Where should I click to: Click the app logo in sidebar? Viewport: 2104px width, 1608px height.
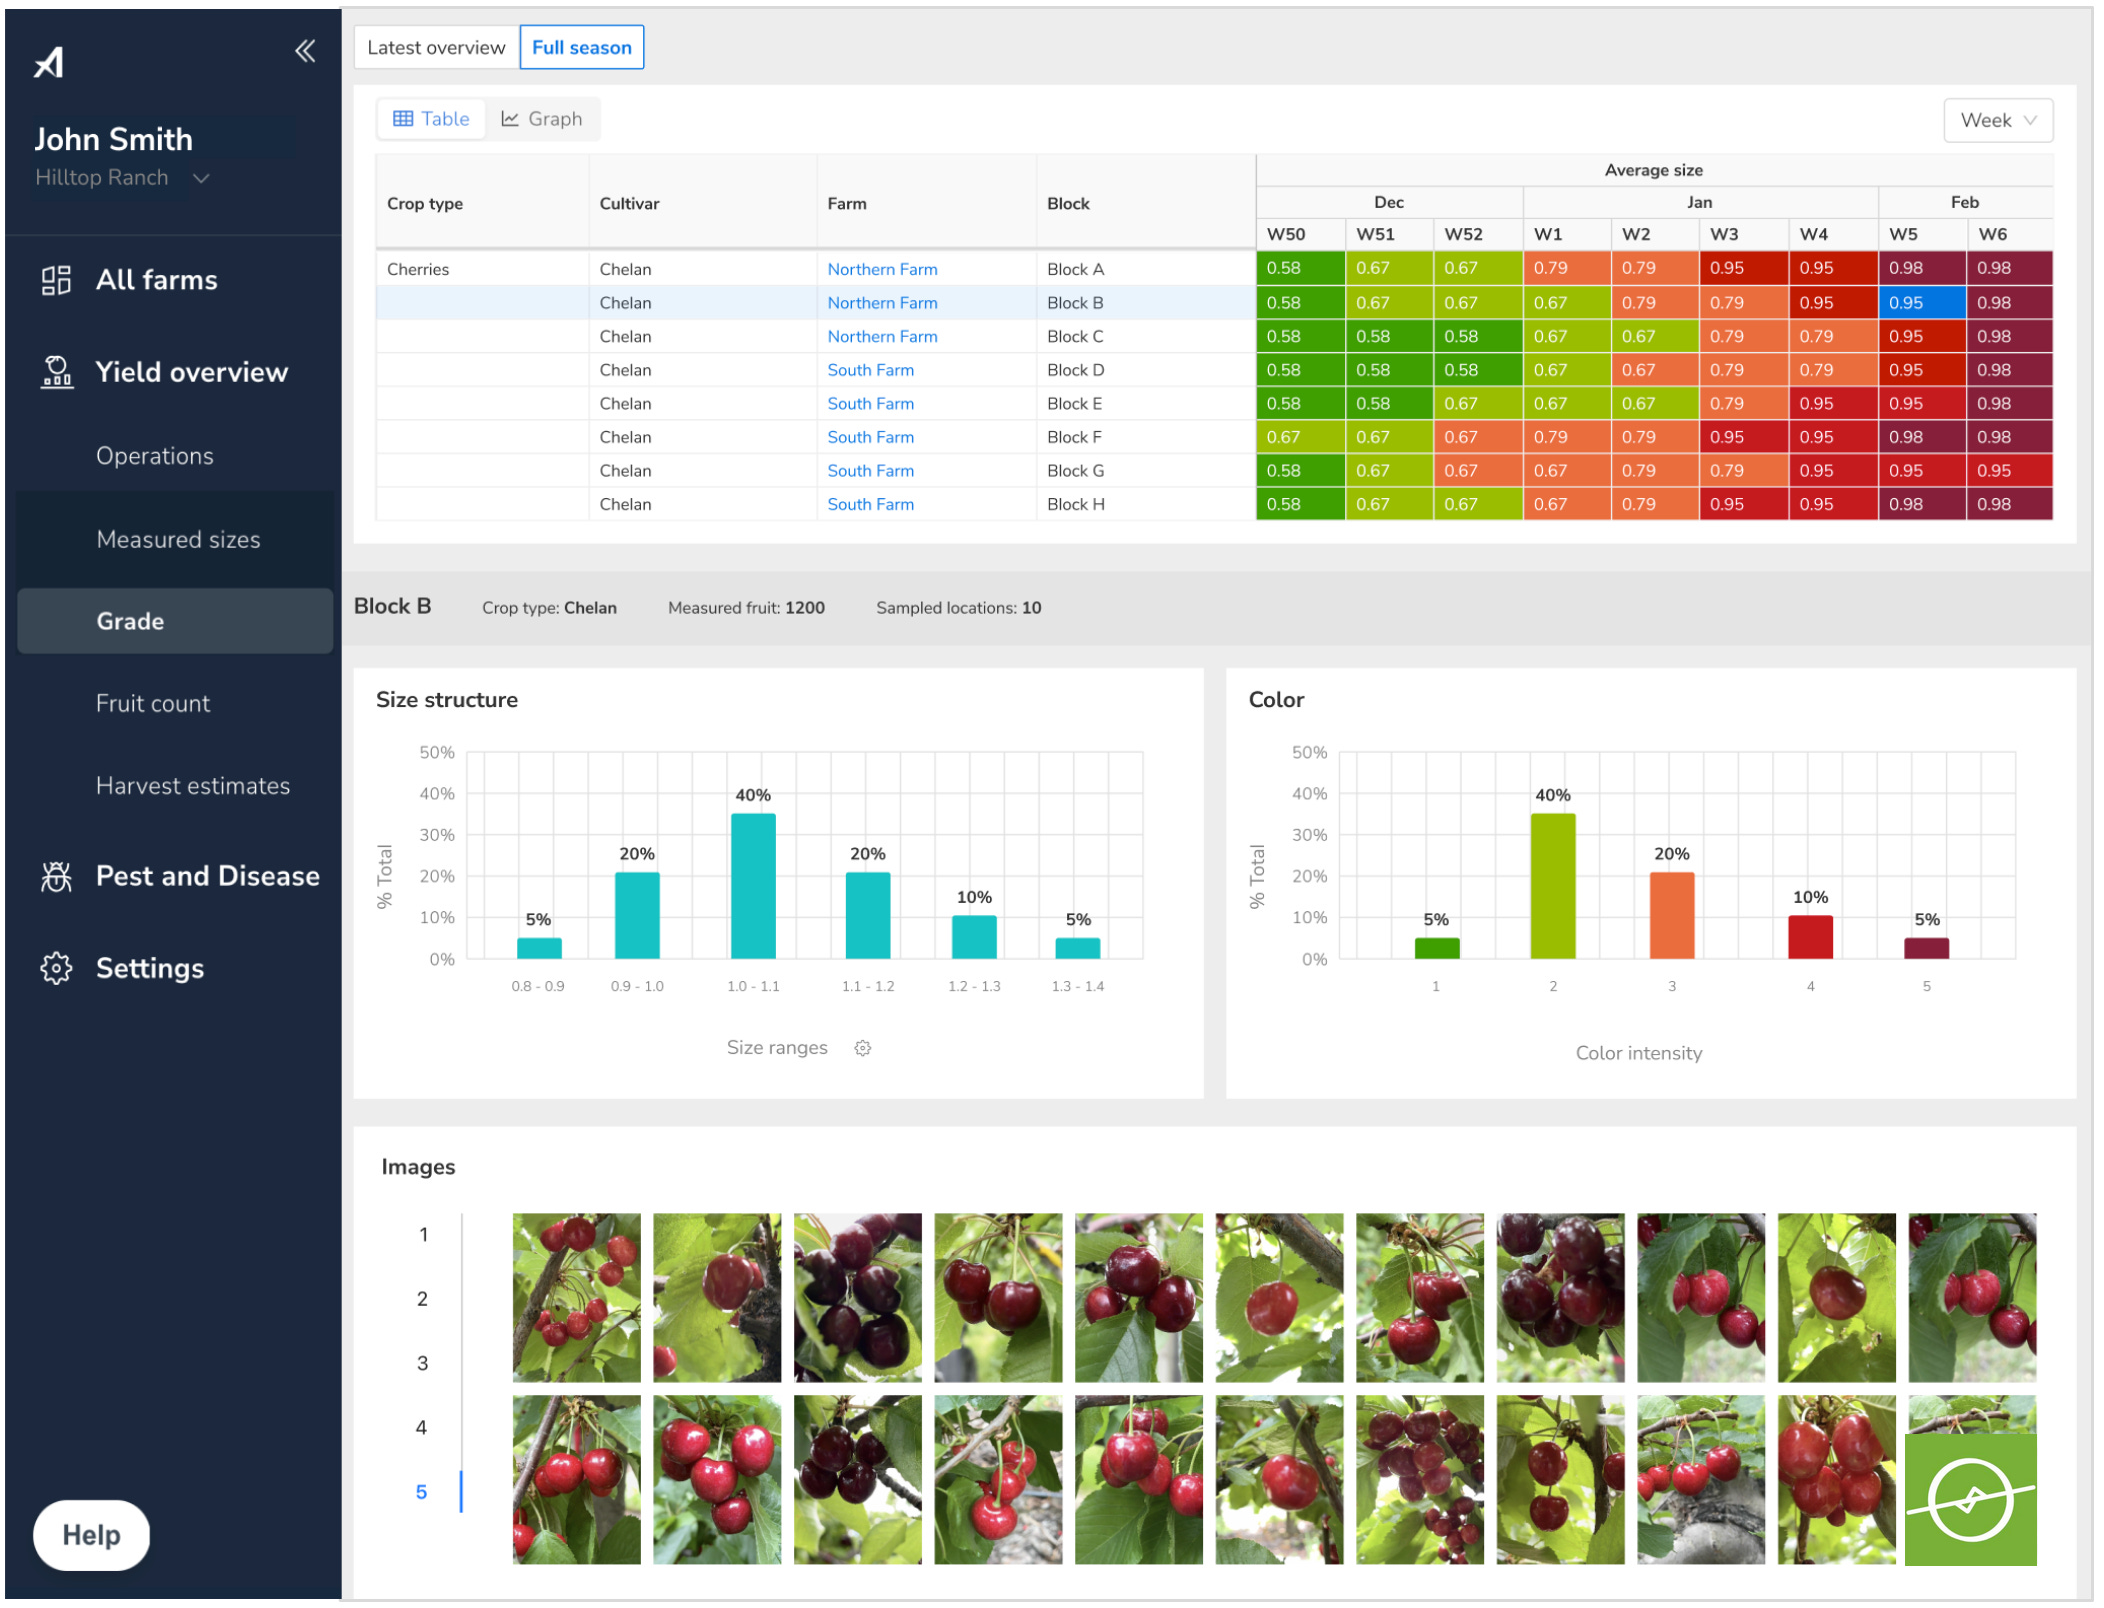(49, 62)
